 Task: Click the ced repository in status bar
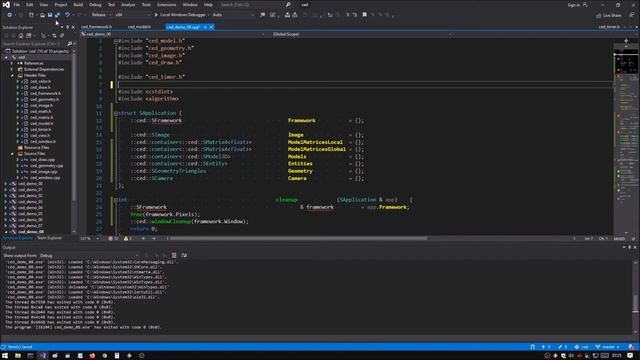[x=582, y=347]
